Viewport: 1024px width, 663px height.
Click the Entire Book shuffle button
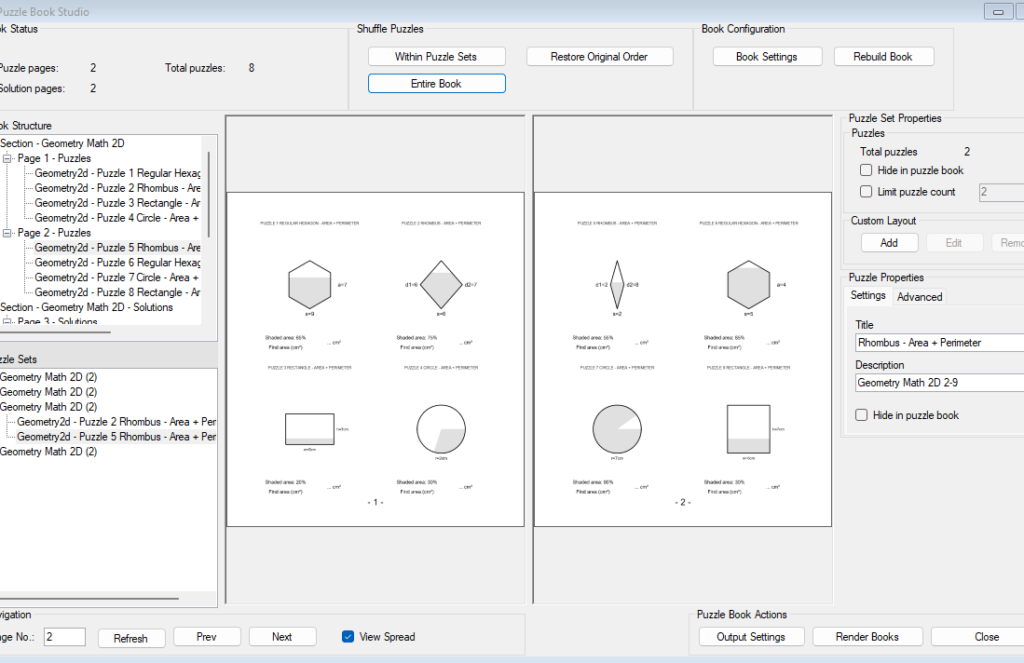[436, 84]
